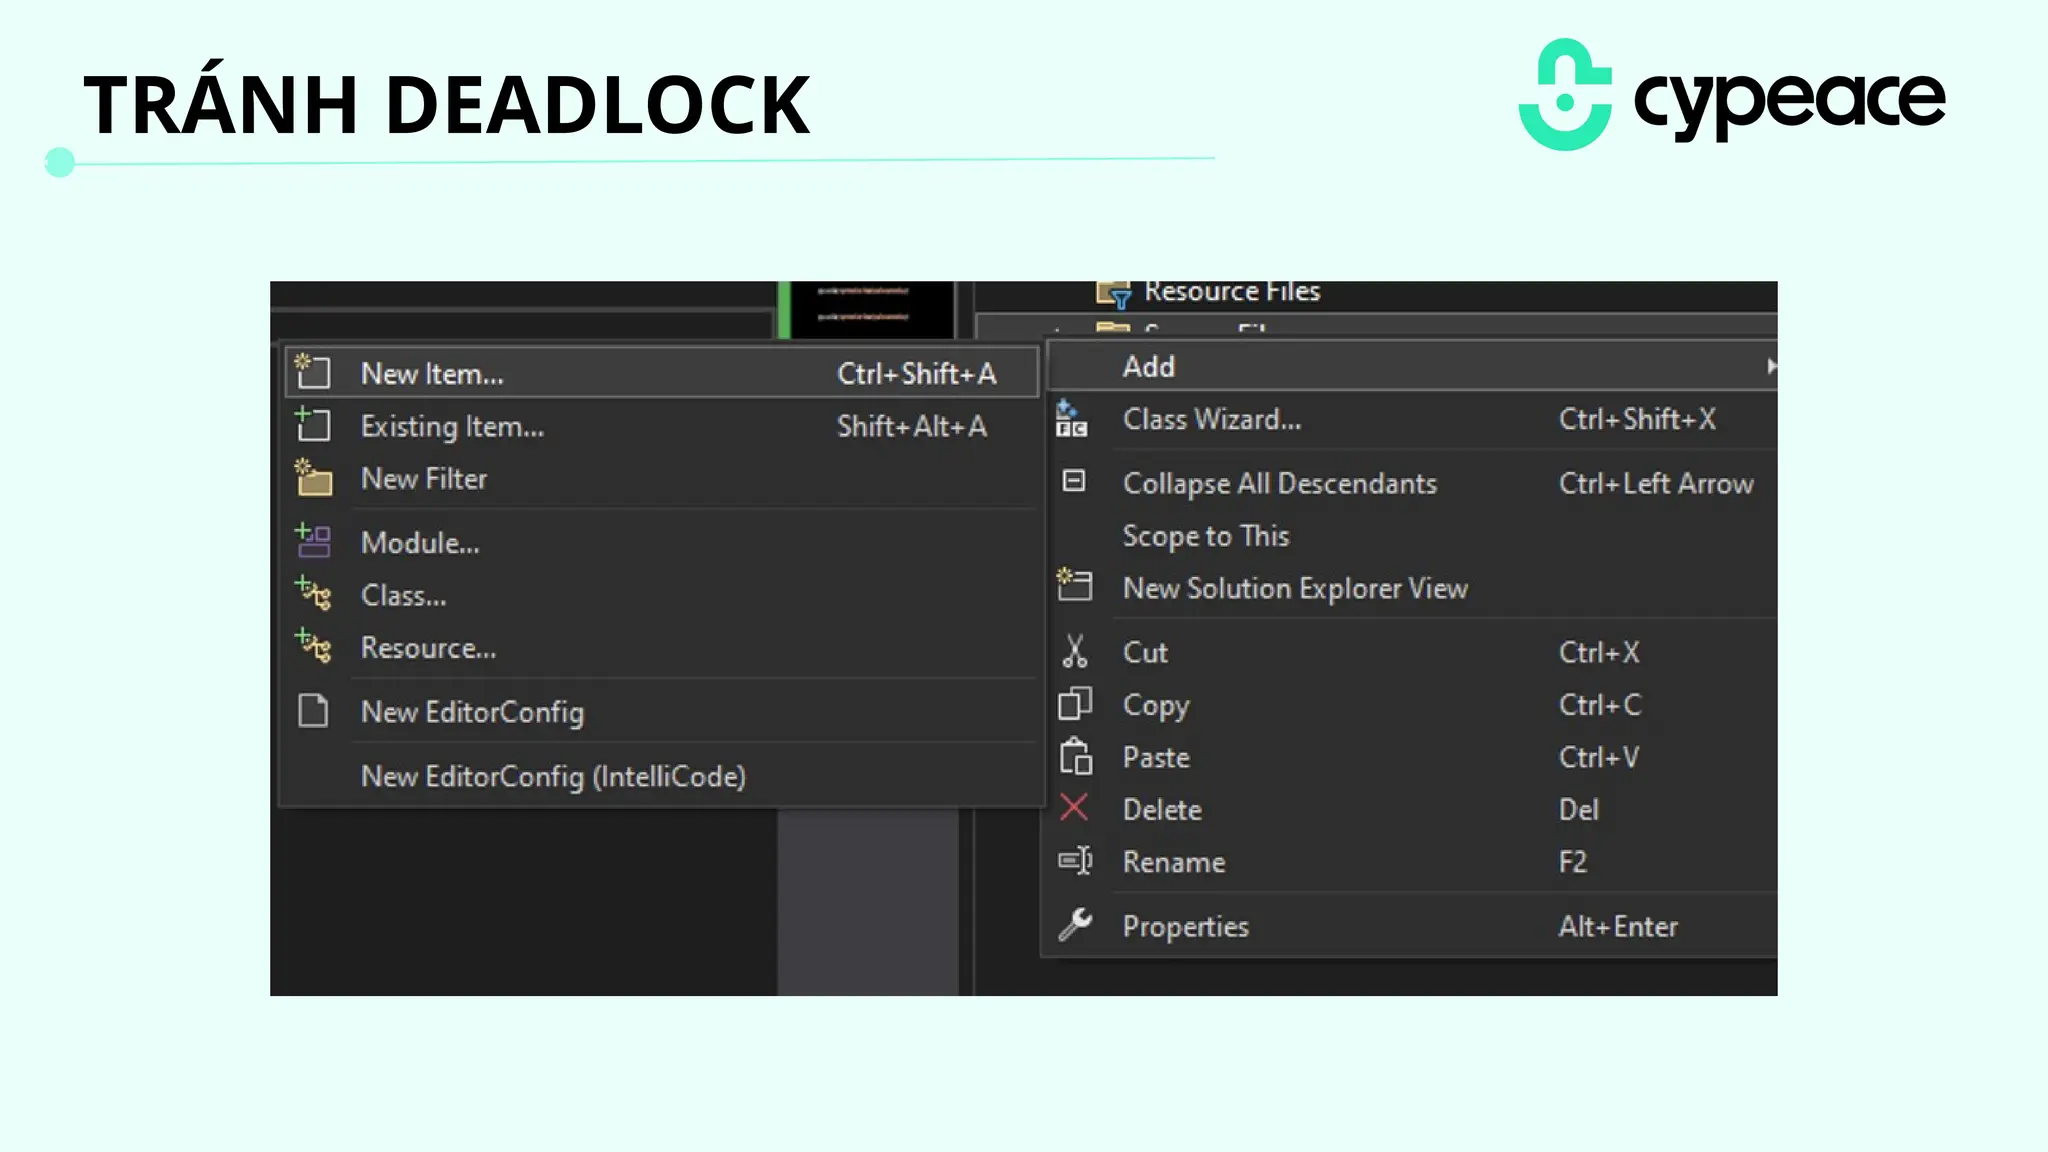
Task: Click the red Delete X icon
Action: point(1074,807)
